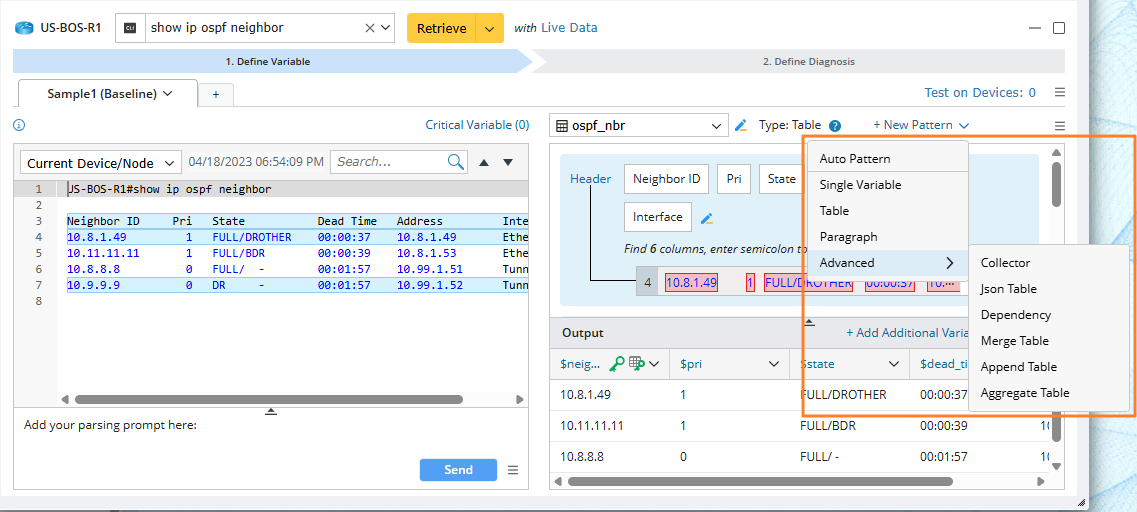Jump to the next search result with down arrow
The height and width of the screenshot is (512, 1137).
[508, 162]
